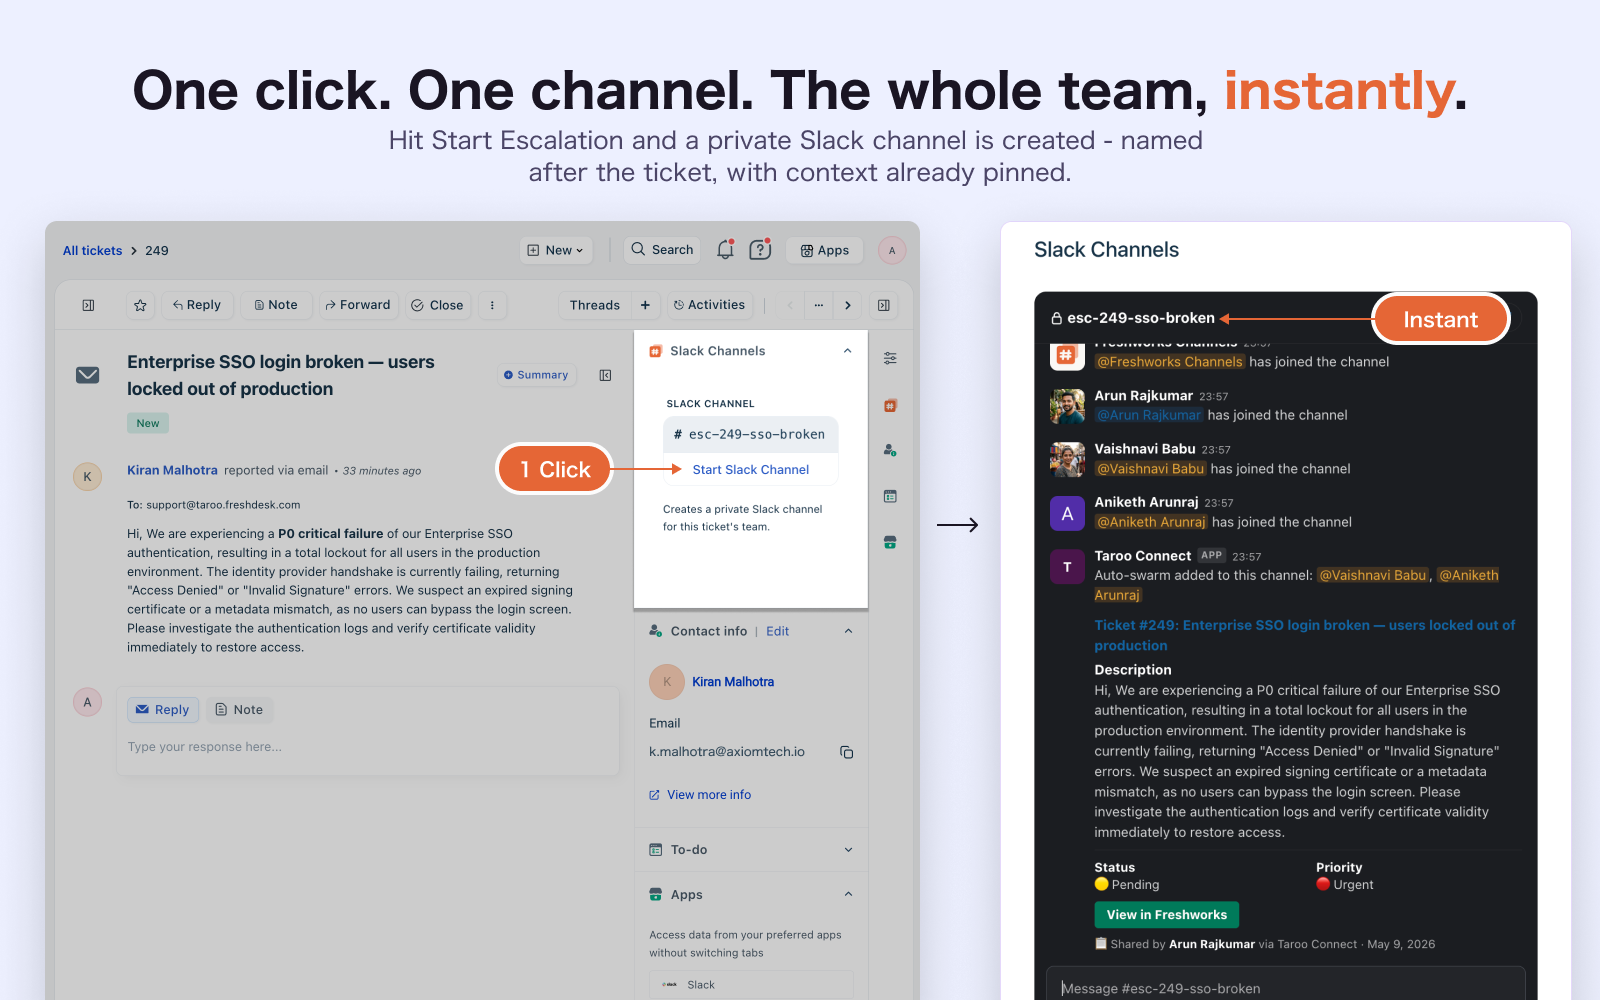
Task: Open the Activities view
Action: pyautogui.click(x=709, y=305)
